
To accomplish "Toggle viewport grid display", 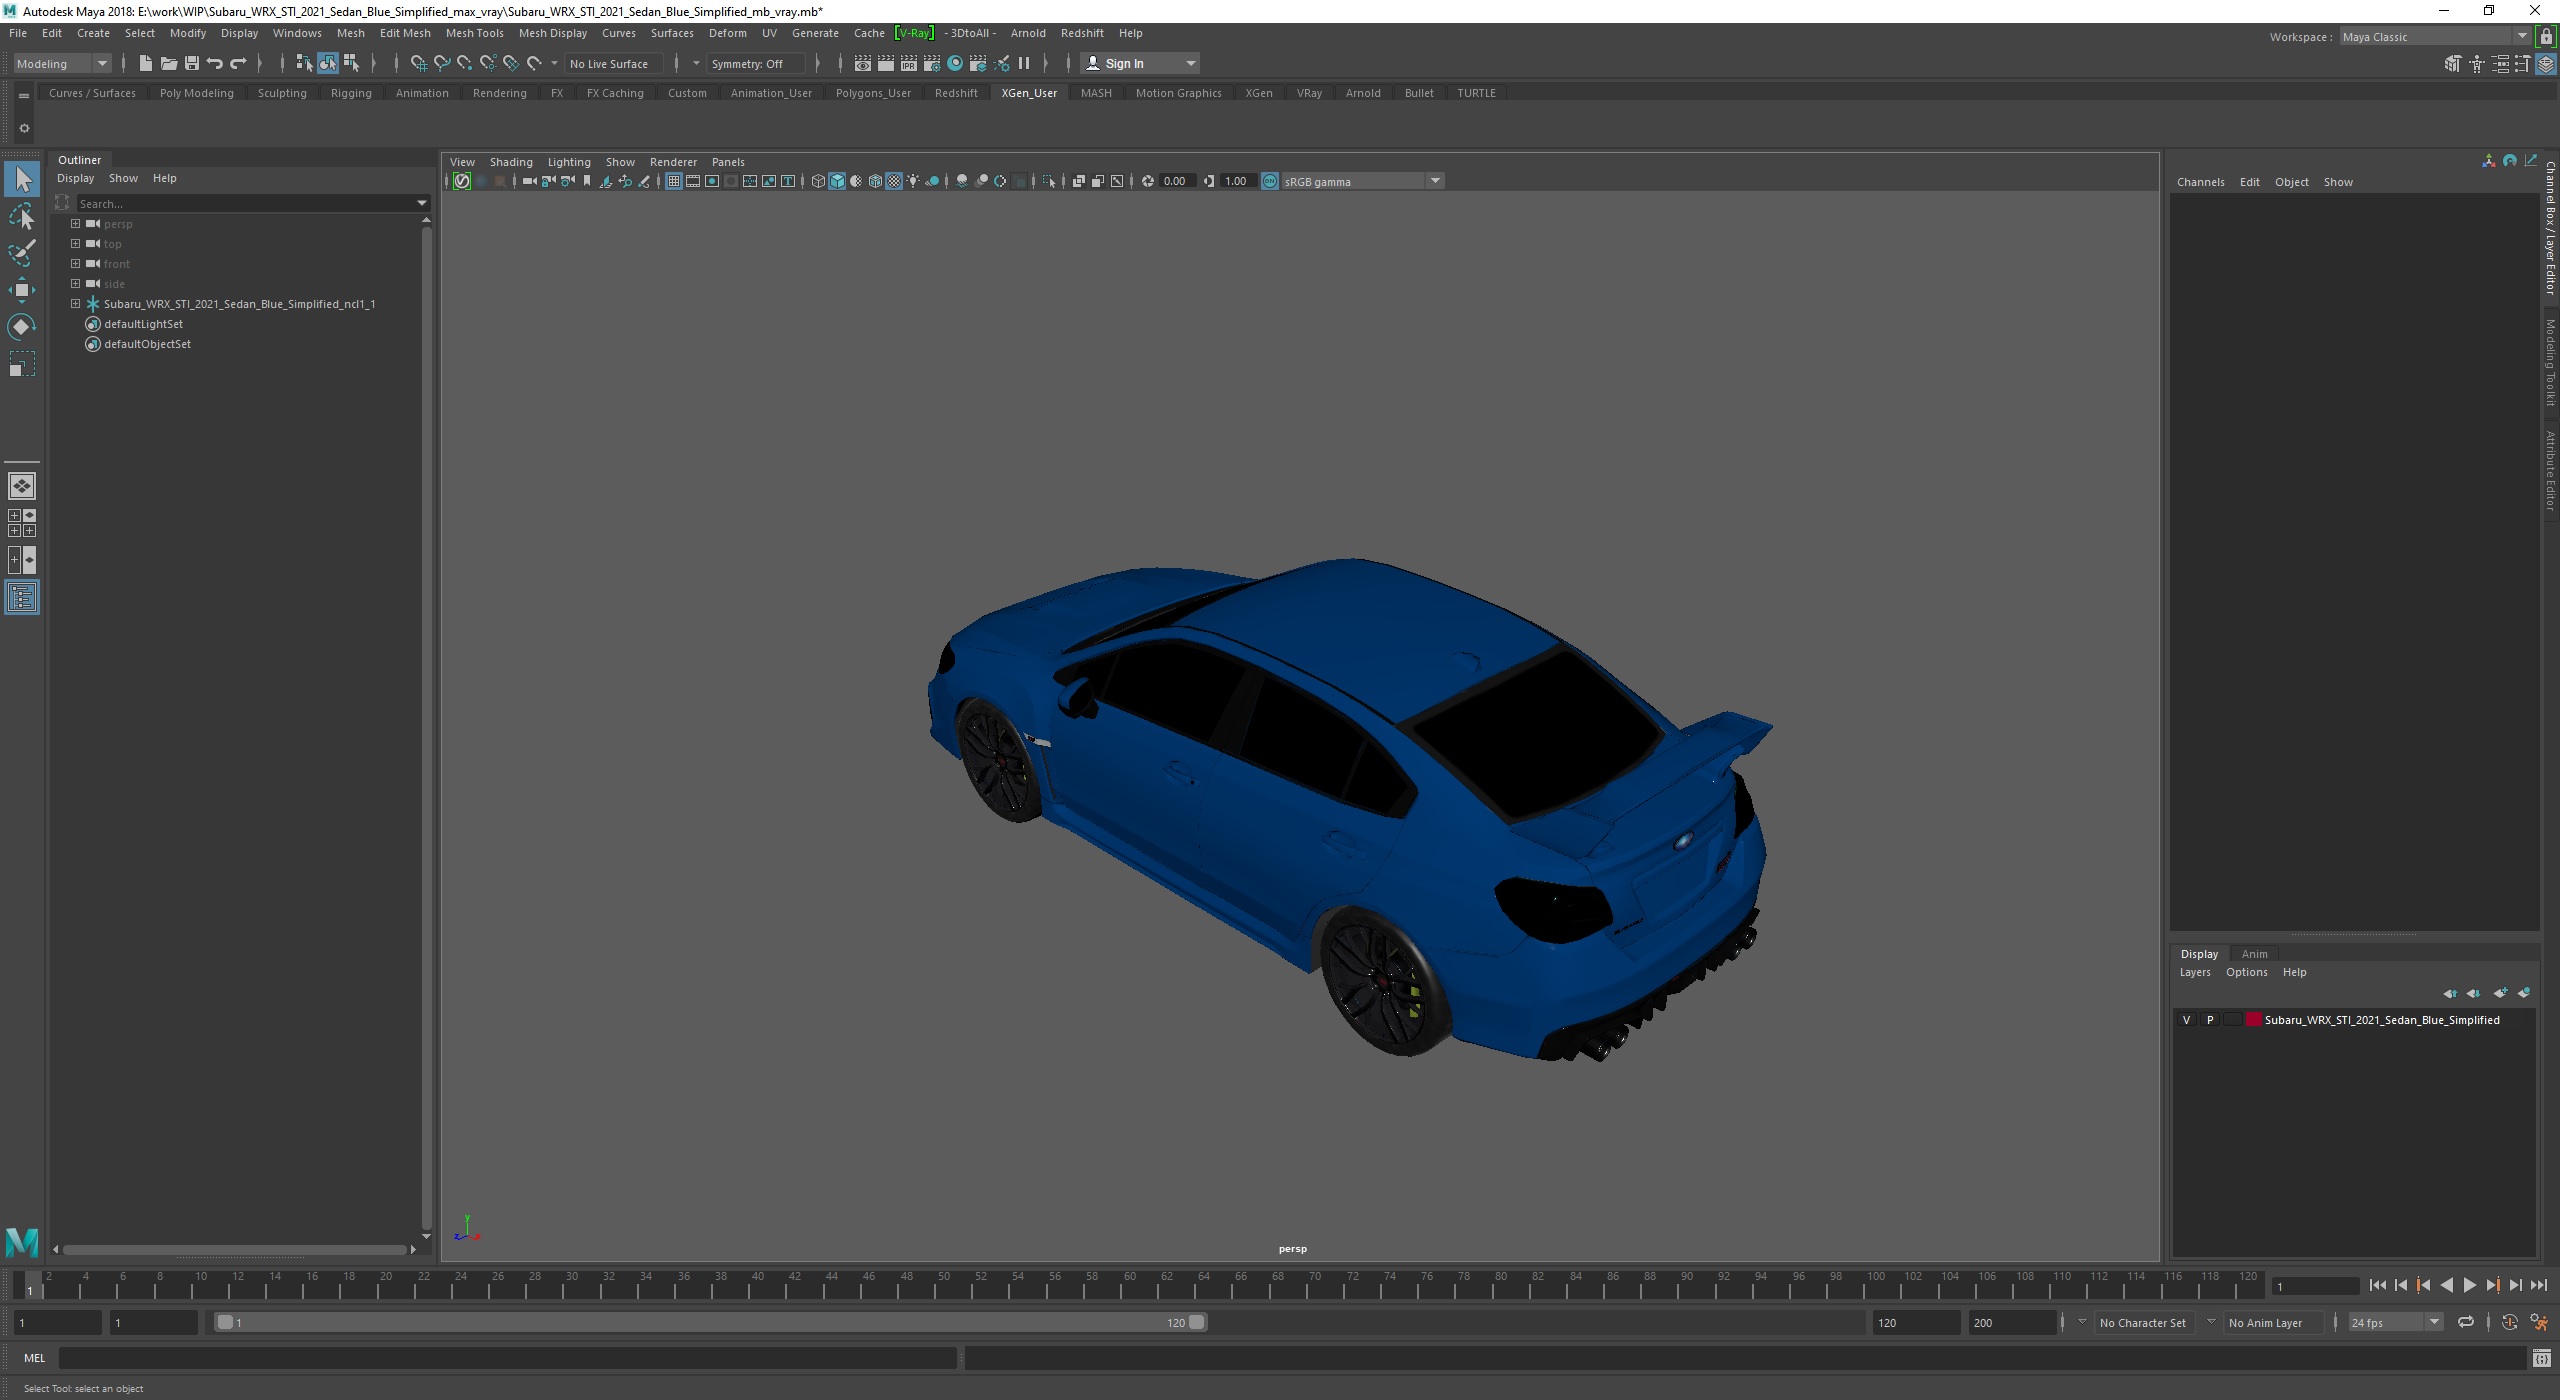I will point(673,181).
